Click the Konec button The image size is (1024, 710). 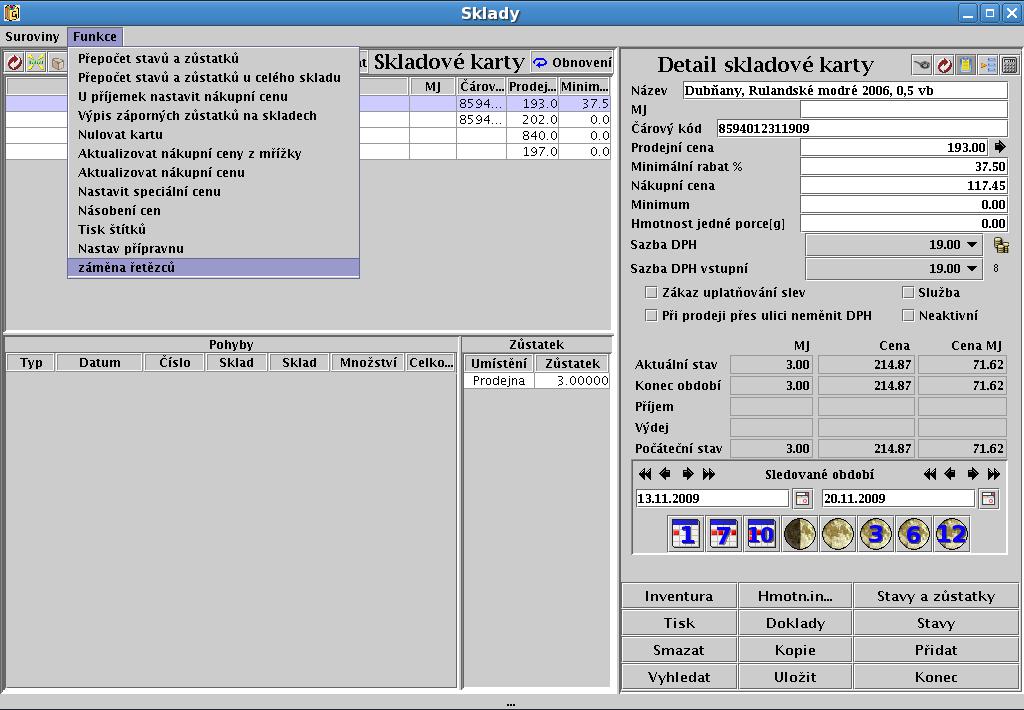pos(936,677)
